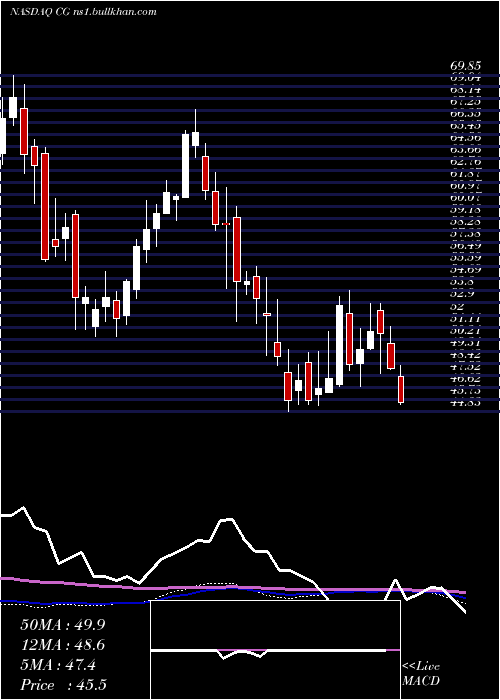
Task: Click the last red candle at the chart's right end
Action: pos(401,389)
